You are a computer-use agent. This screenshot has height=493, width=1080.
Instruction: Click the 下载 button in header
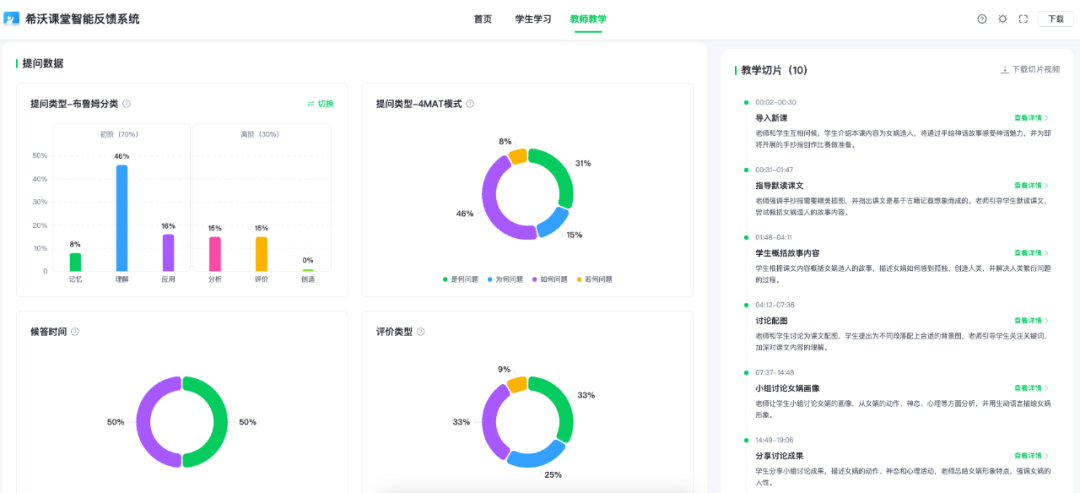point(1055,19)
